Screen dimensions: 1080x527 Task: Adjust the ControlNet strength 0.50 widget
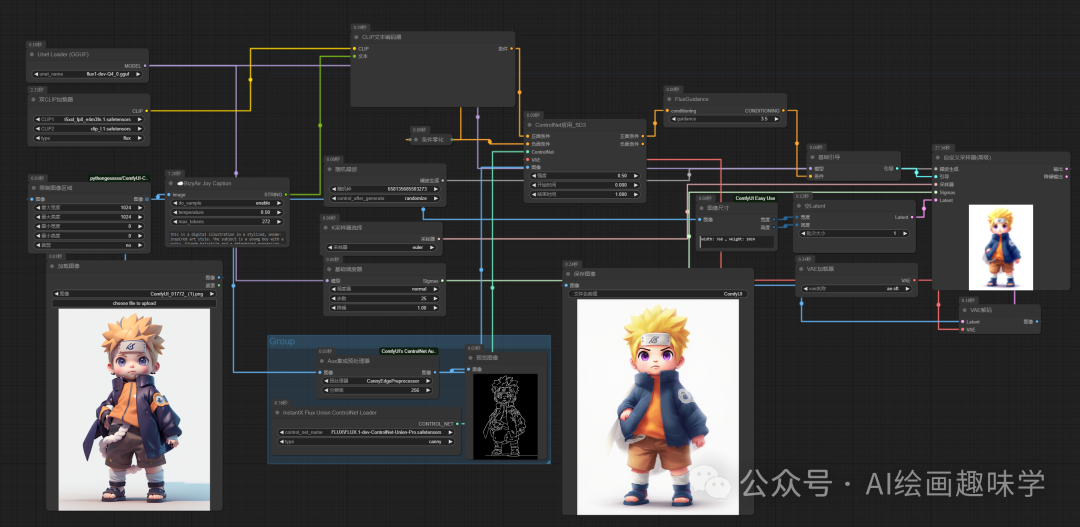pos(585,176)
